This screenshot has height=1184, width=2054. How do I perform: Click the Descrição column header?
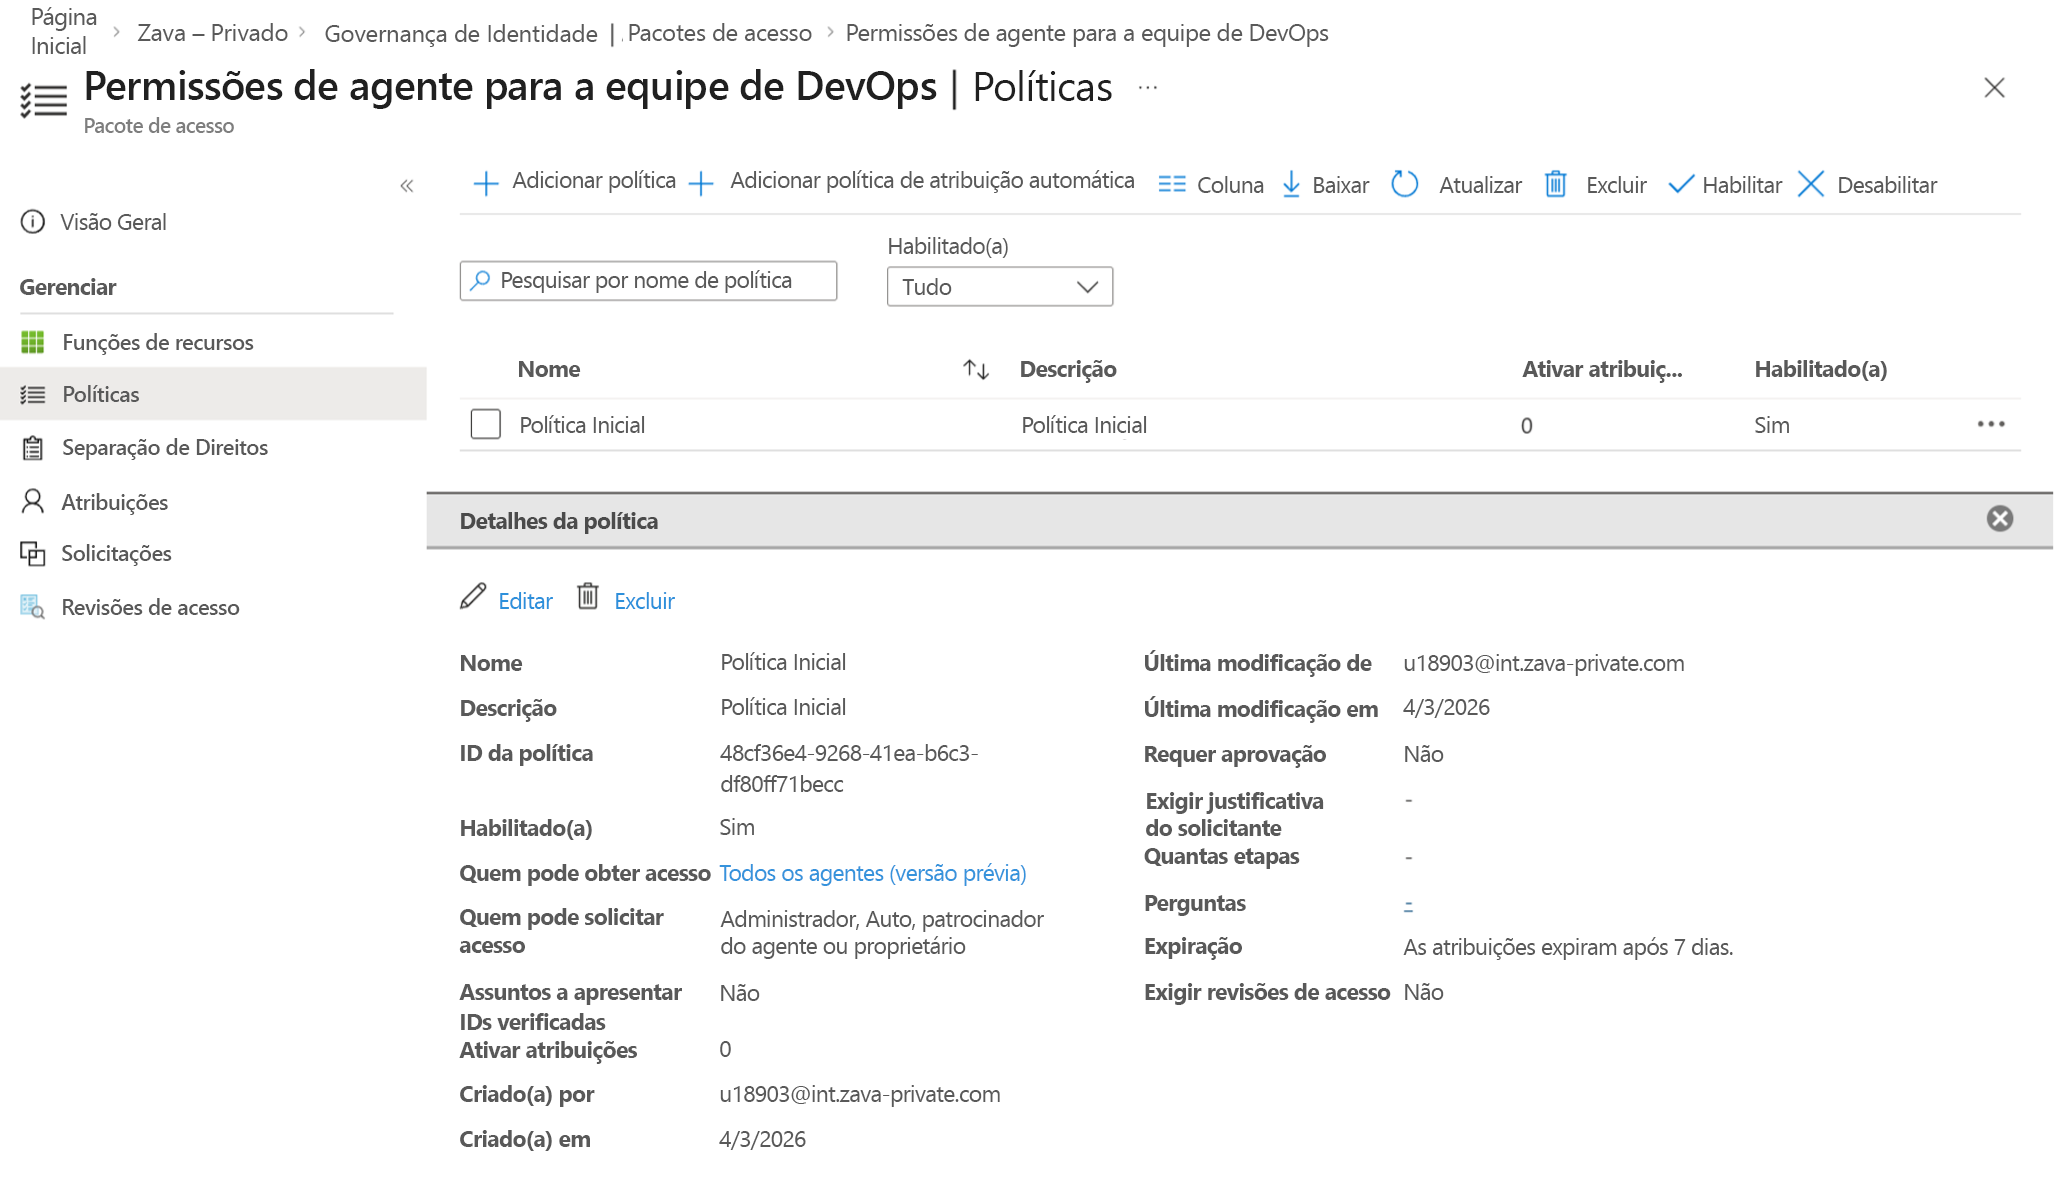click(1068, 369)
